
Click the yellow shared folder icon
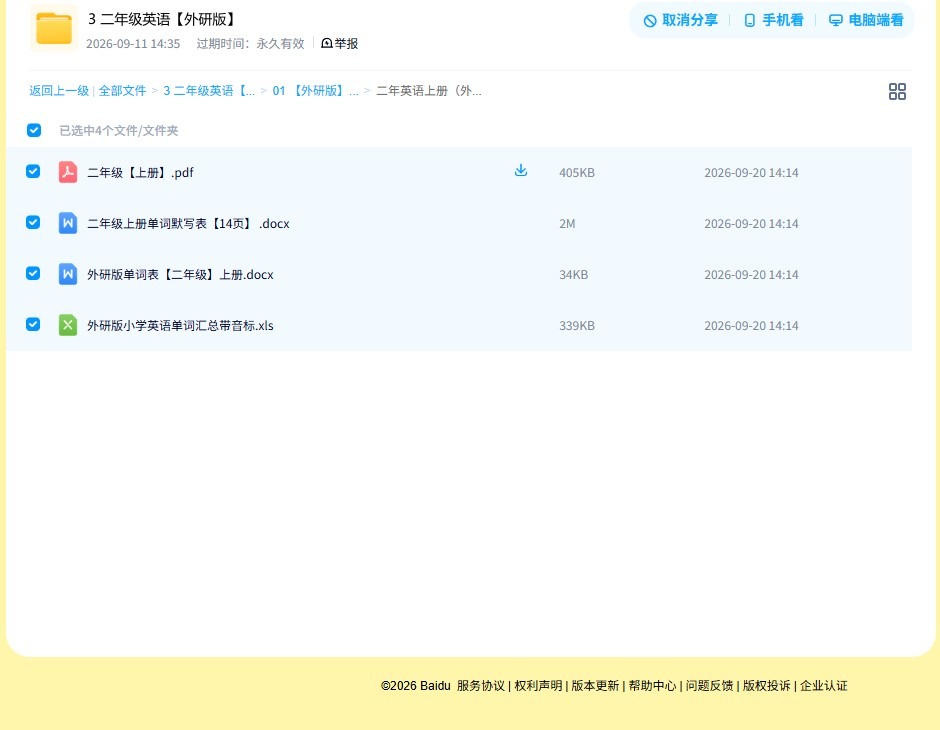pyautogui.click(x=54, y=28)
